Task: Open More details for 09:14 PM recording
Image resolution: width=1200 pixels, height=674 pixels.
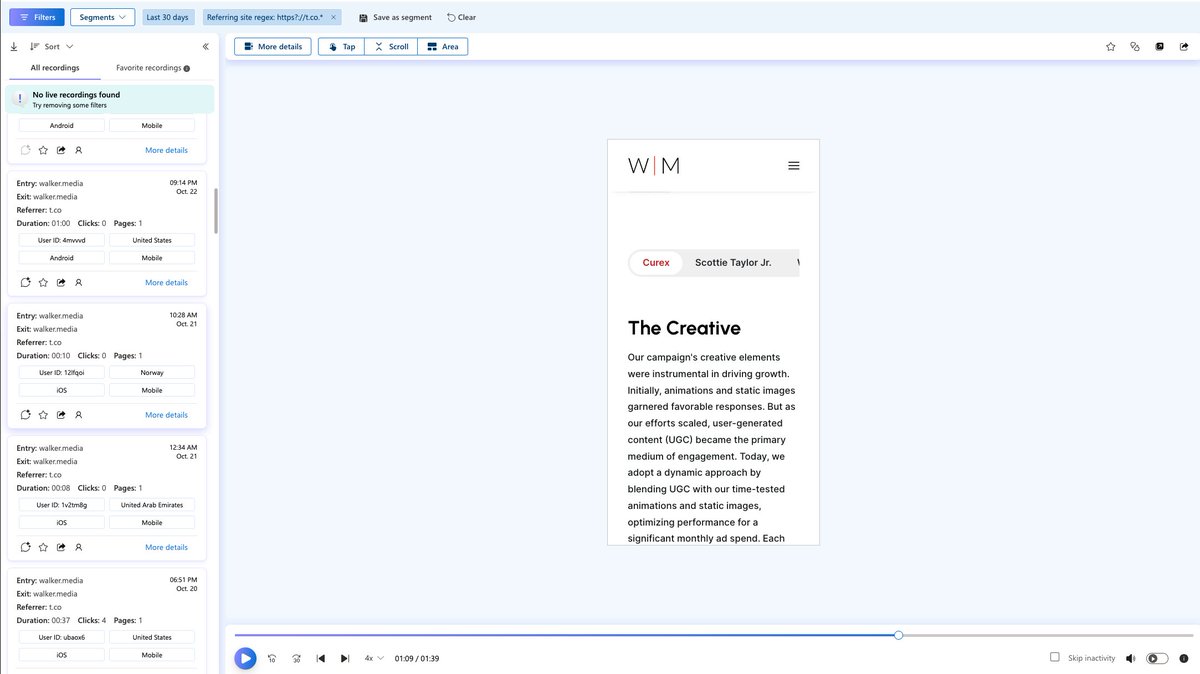Action: [166, 282]
